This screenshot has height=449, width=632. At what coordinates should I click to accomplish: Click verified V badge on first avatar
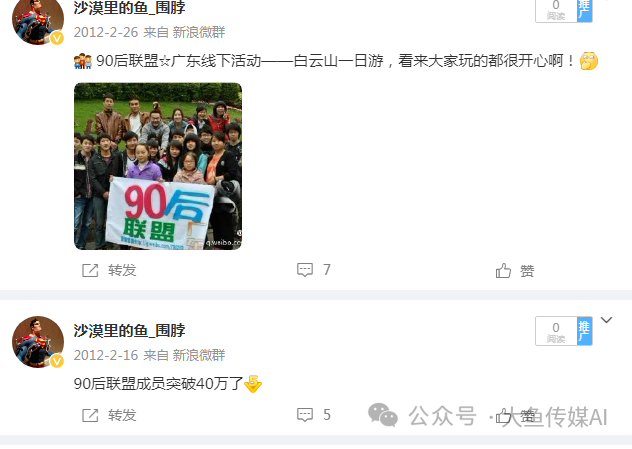coord(57,38)
